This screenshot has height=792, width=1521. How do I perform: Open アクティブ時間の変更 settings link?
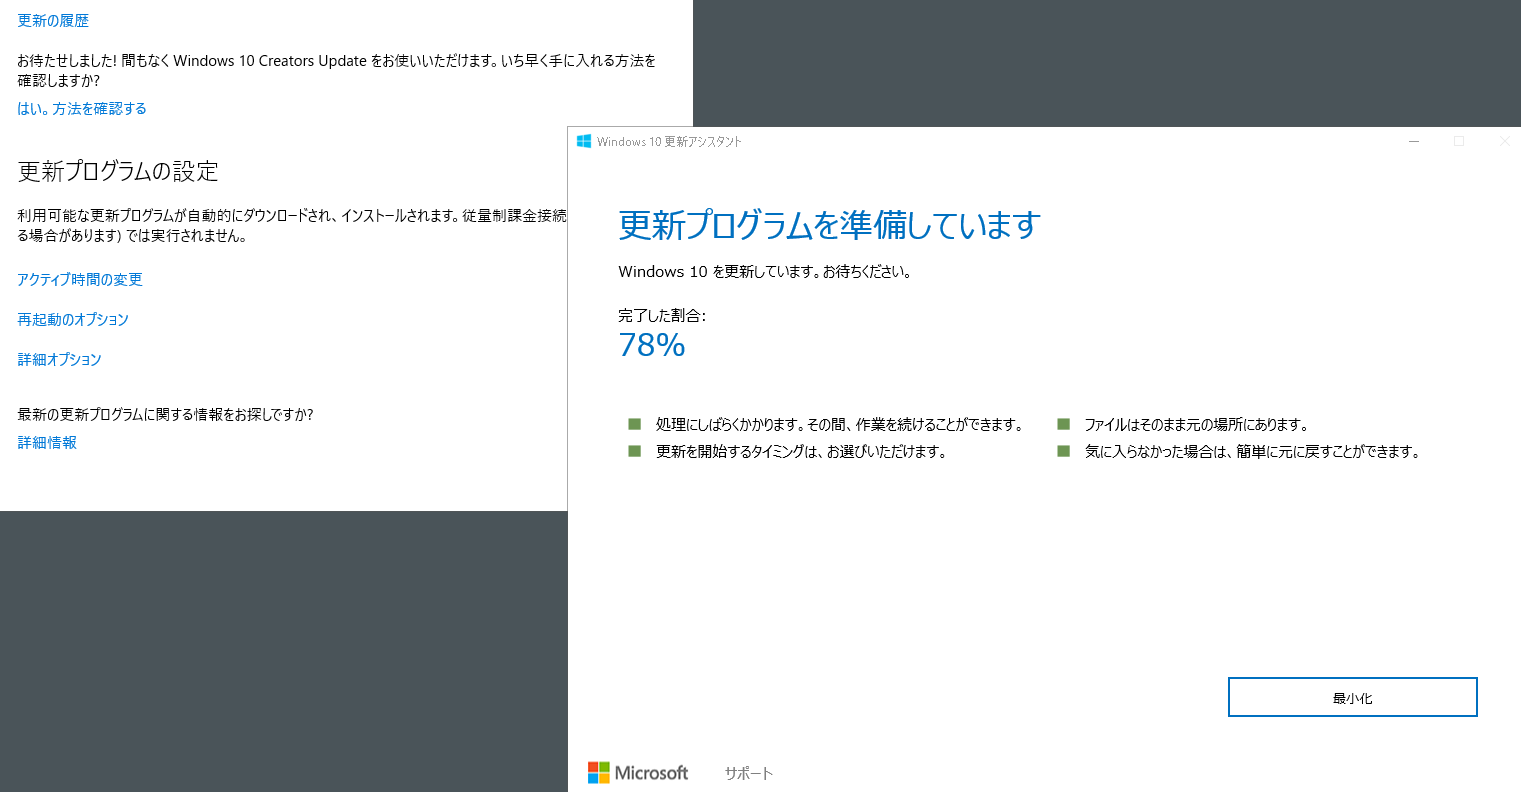(80, 280)
